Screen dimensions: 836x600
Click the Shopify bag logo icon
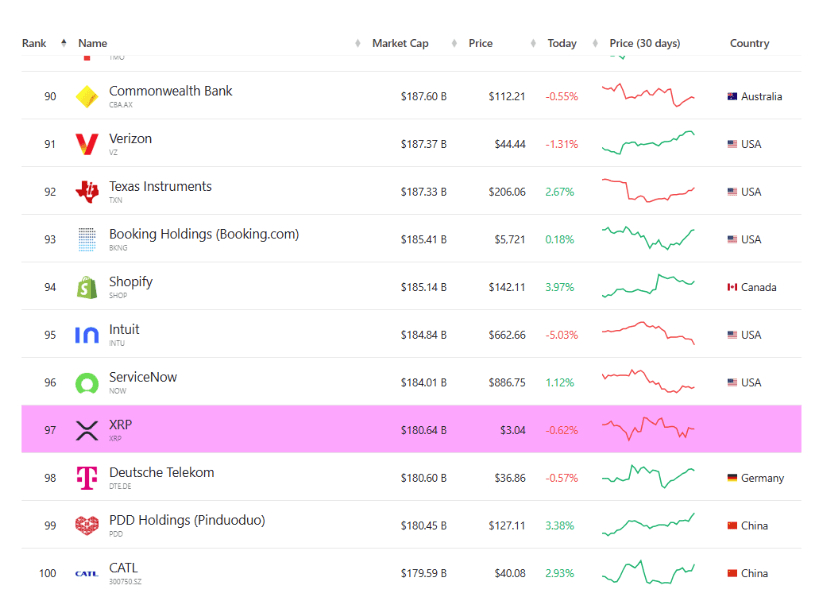(87, 287)
